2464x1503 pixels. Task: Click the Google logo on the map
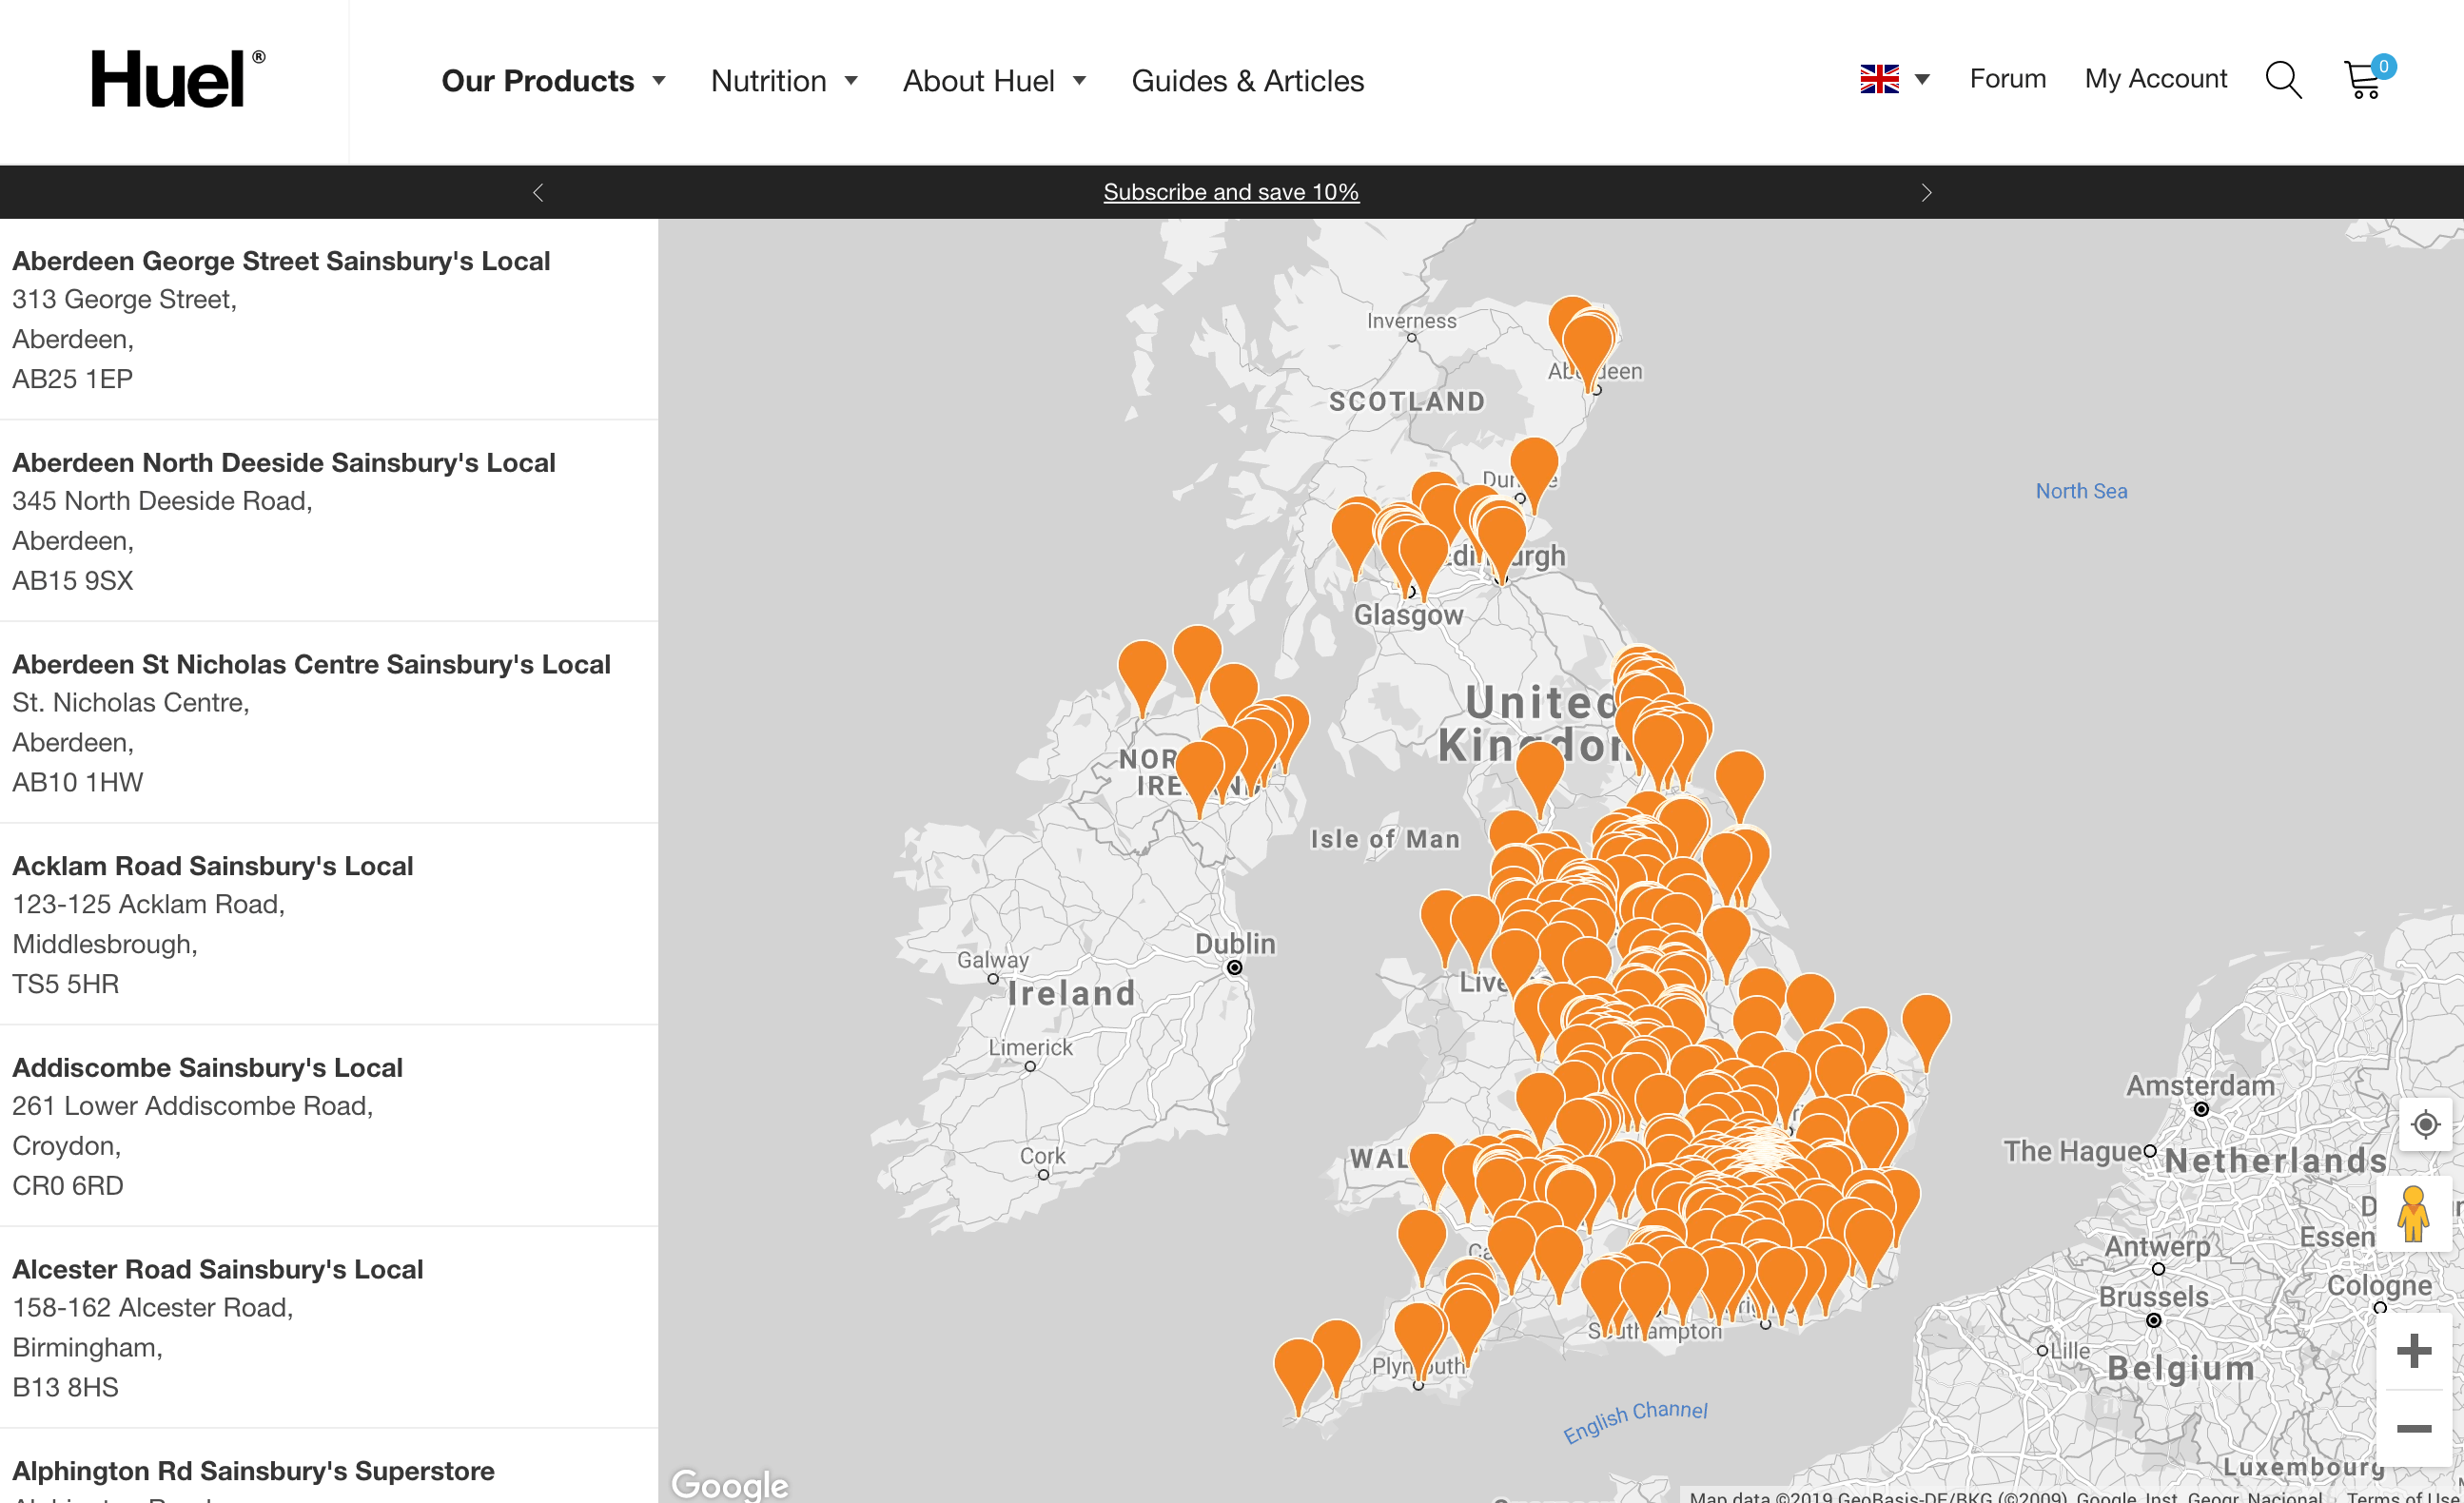729,1484
